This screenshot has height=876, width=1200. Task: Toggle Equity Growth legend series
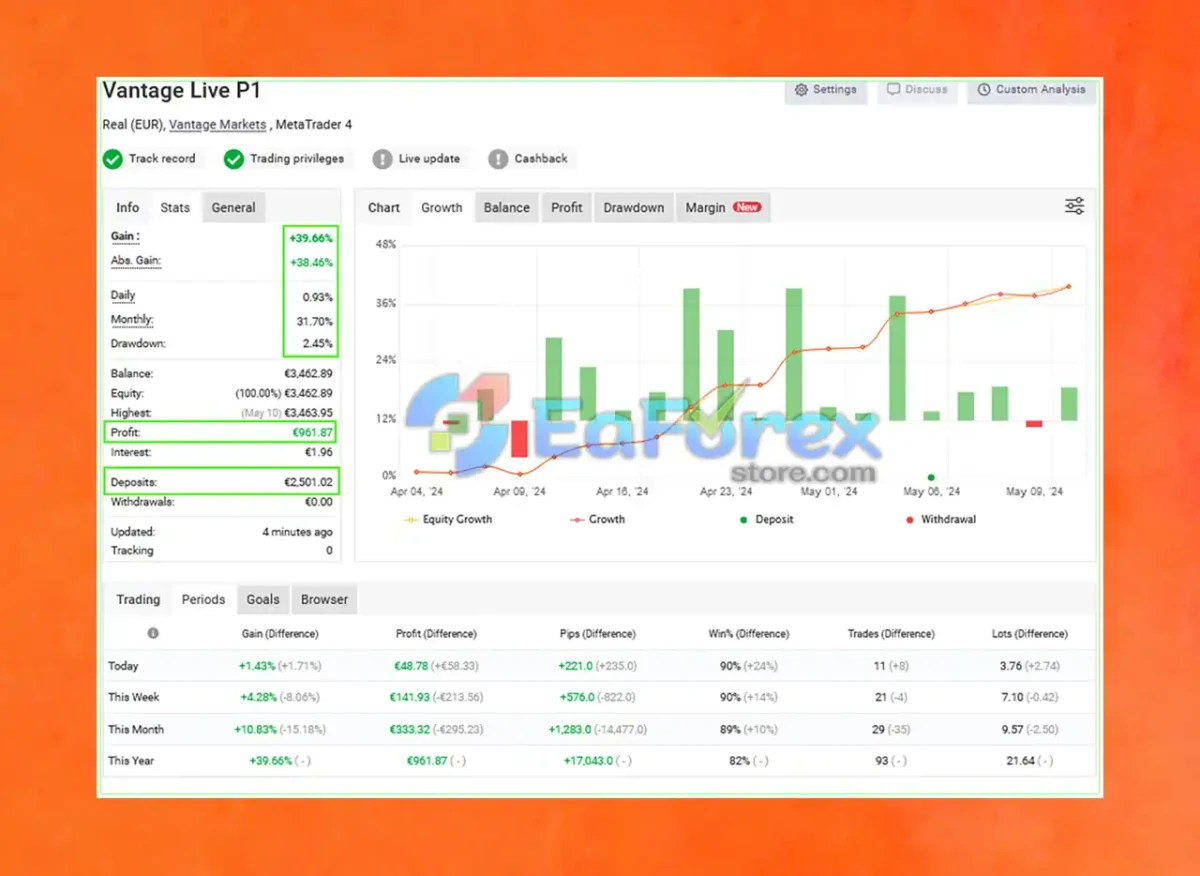click(x=448, y=519)
